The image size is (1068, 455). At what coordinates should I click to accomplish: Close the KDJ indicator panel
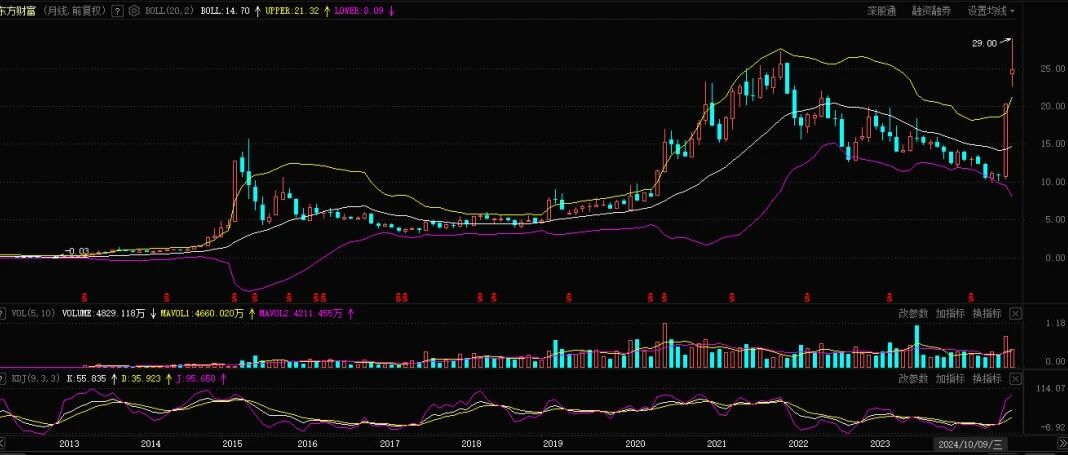point(1015,378)
